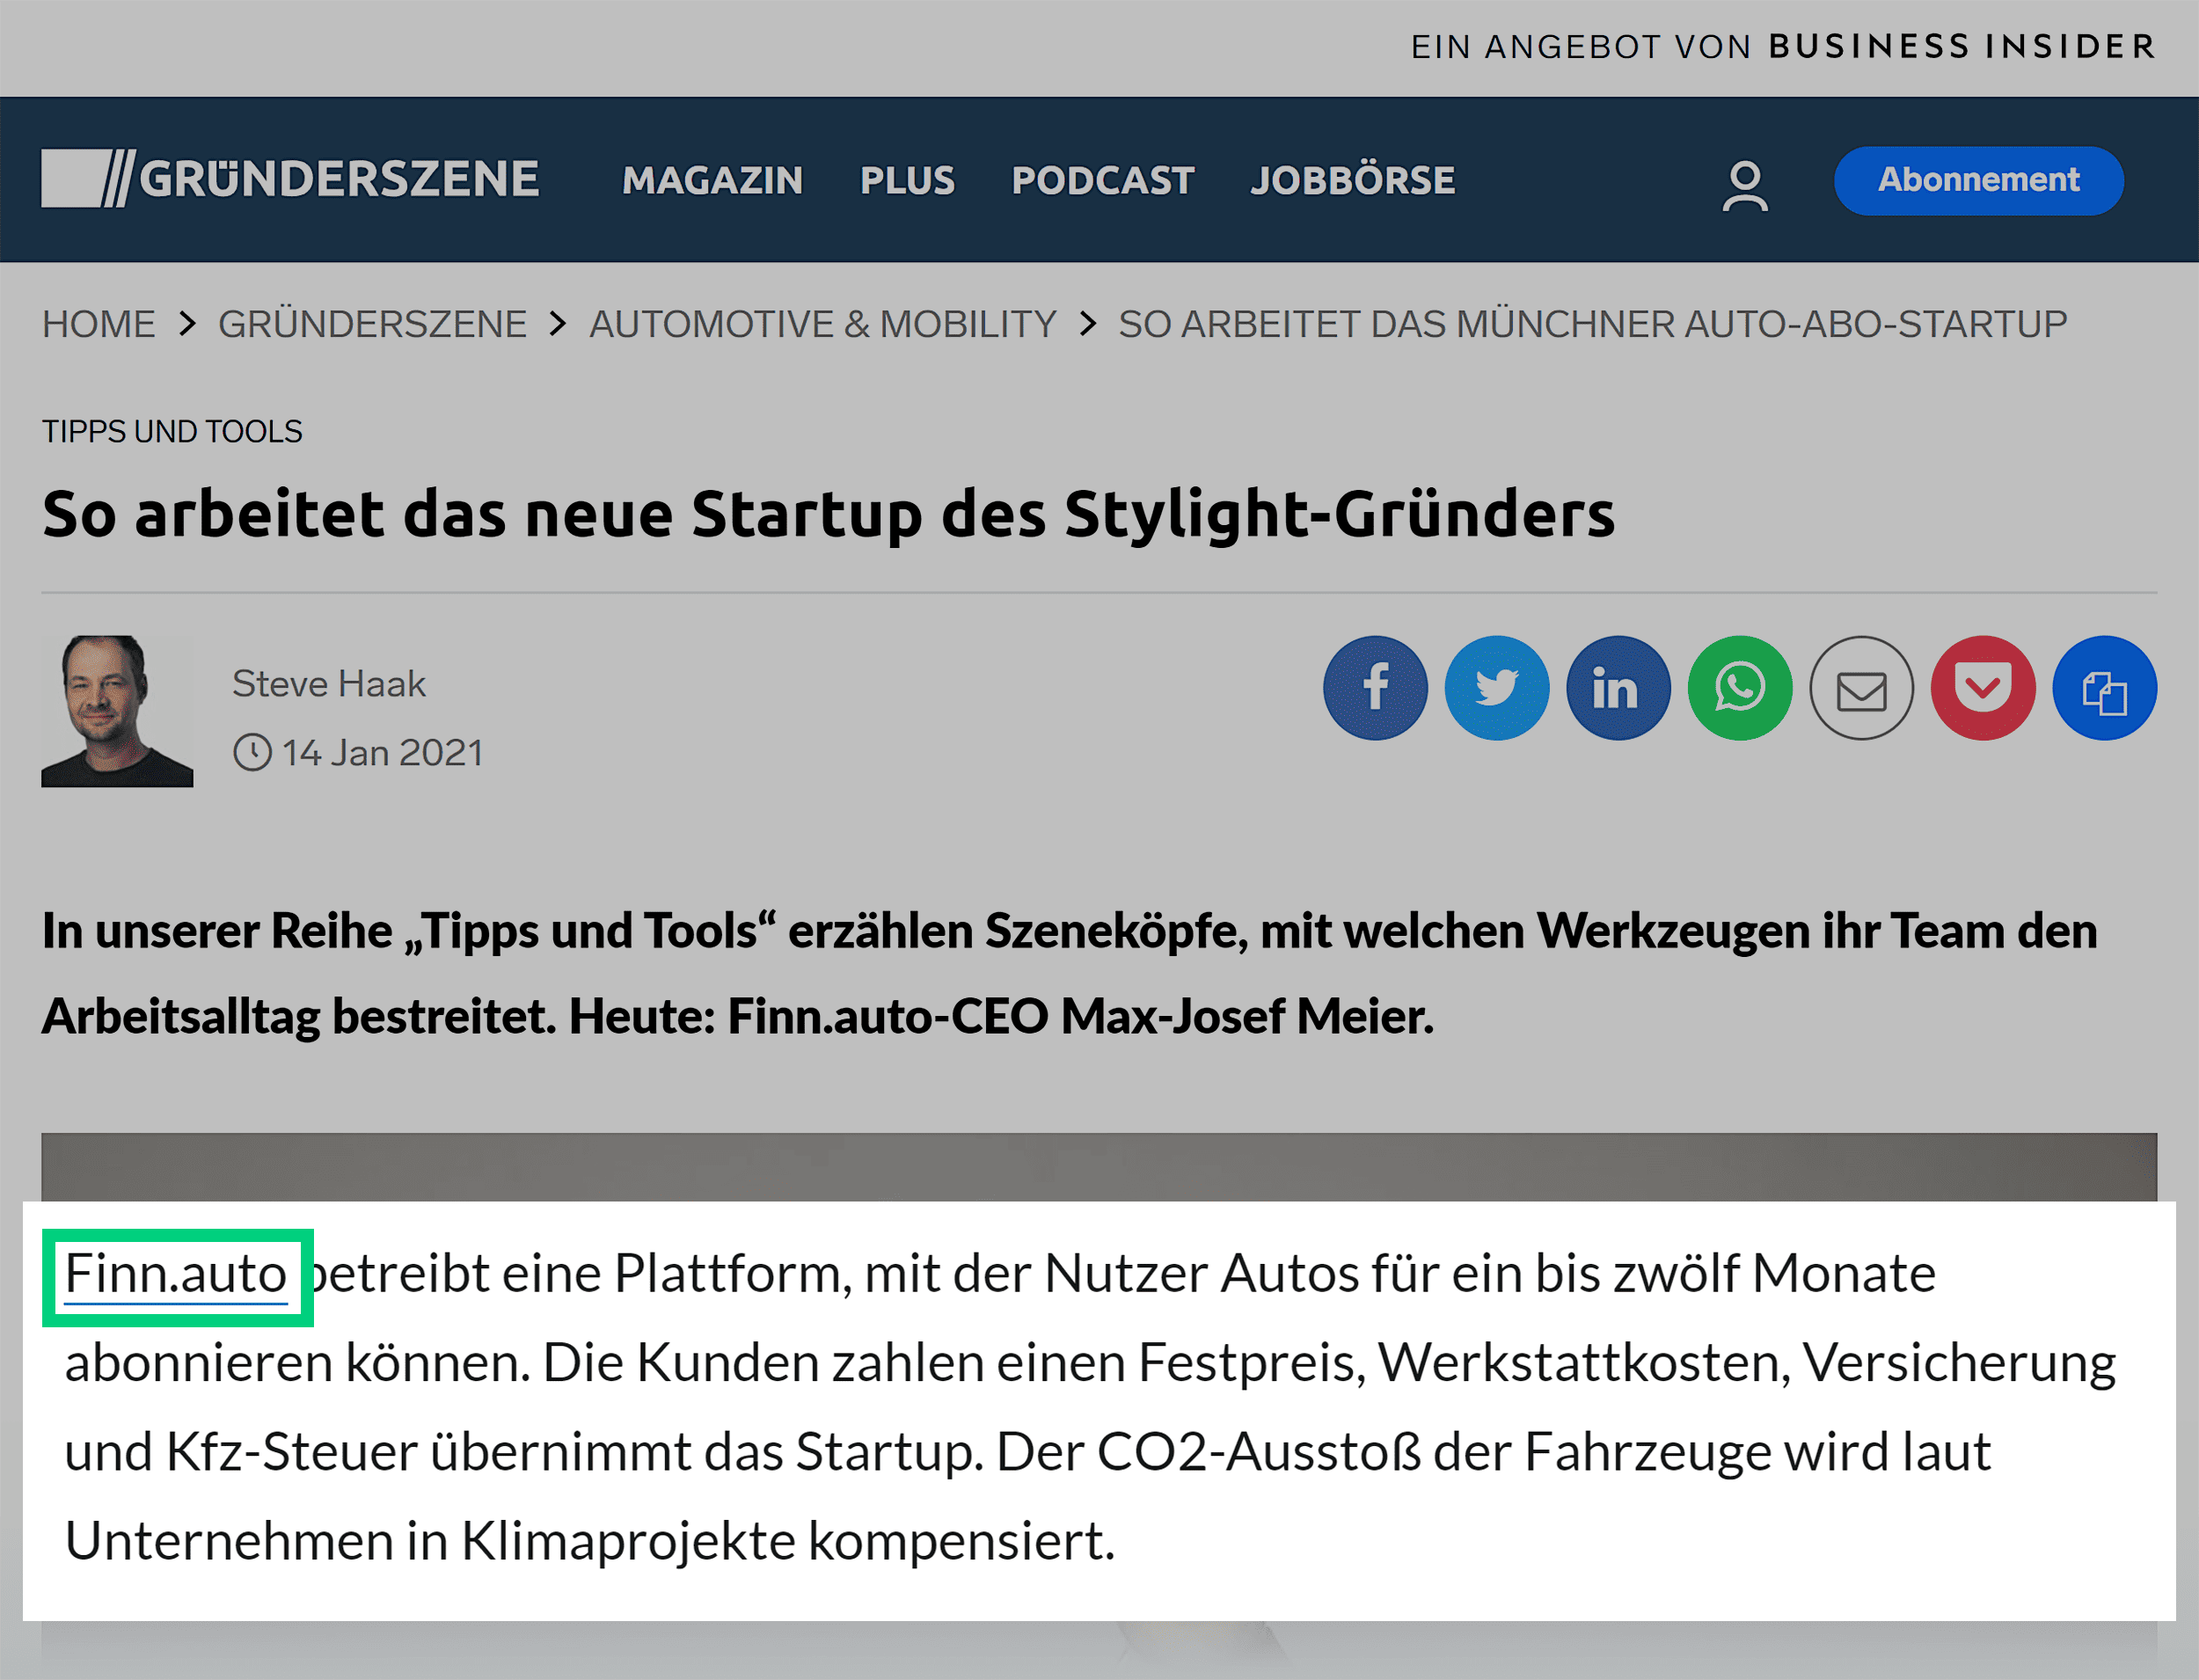Click the BUSINESS INSIDER text at top
This screenshot has height=1680, width=2199.
click(1962, 46)
